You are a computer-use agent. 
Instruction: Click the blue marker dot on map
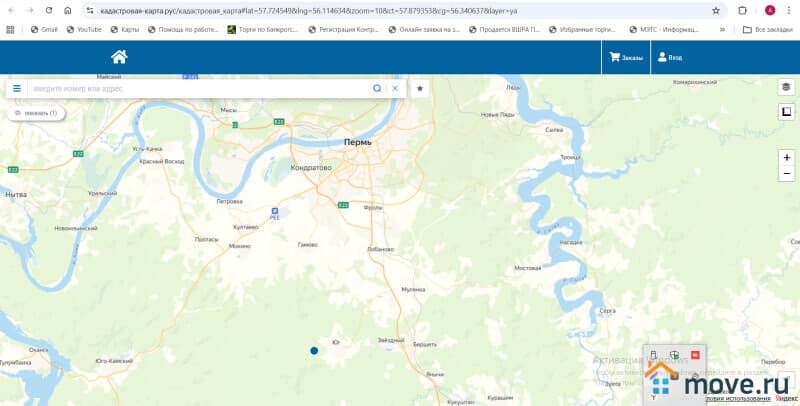pyautogui.click(x=314, y=350)
